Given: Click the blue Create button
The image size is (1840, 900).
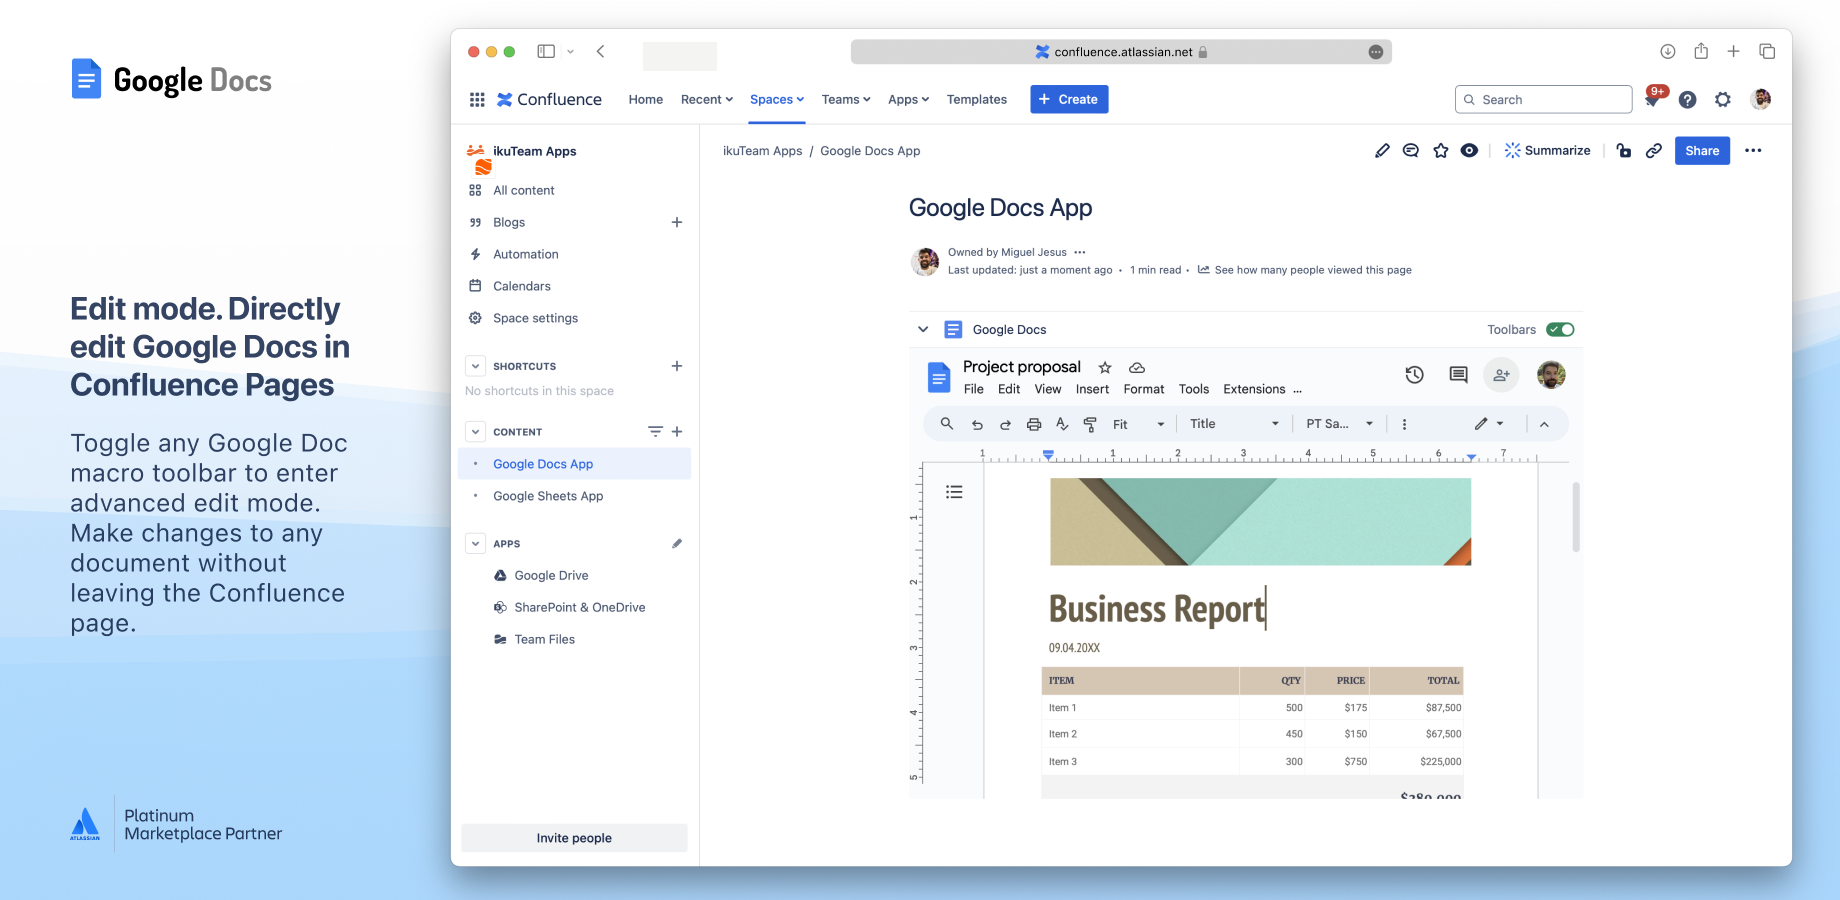Looking at the screenshot, I should point(1069,99).
